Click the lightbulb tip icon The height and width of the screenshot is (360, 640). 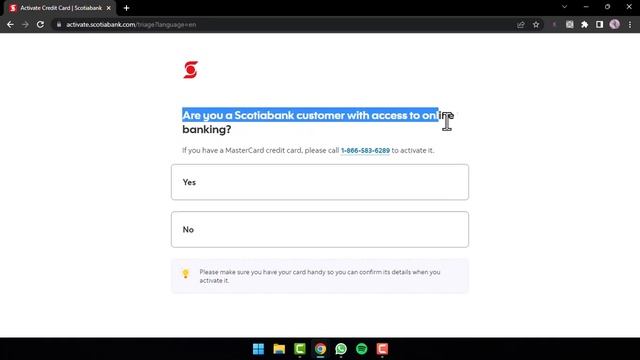(186, 273)
